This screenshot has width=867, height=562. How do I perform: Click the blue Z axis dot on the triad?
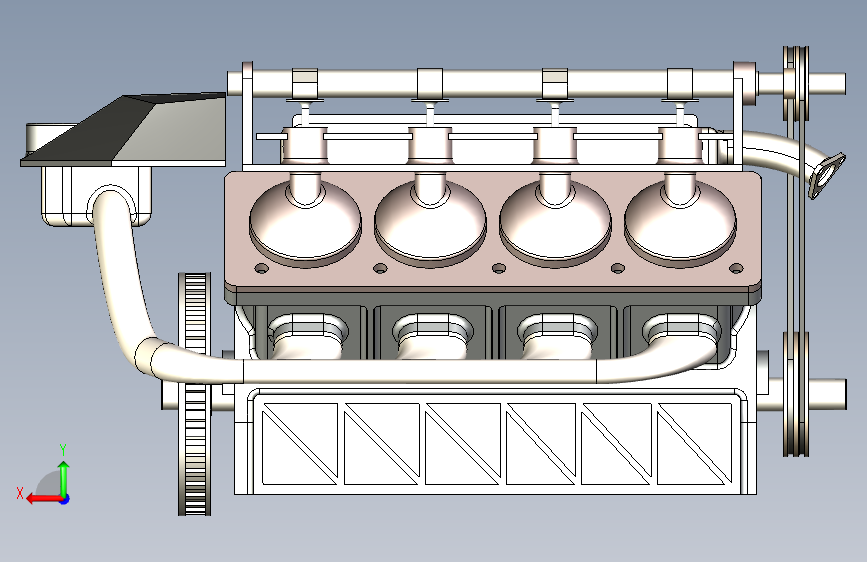tap(65, 499)
